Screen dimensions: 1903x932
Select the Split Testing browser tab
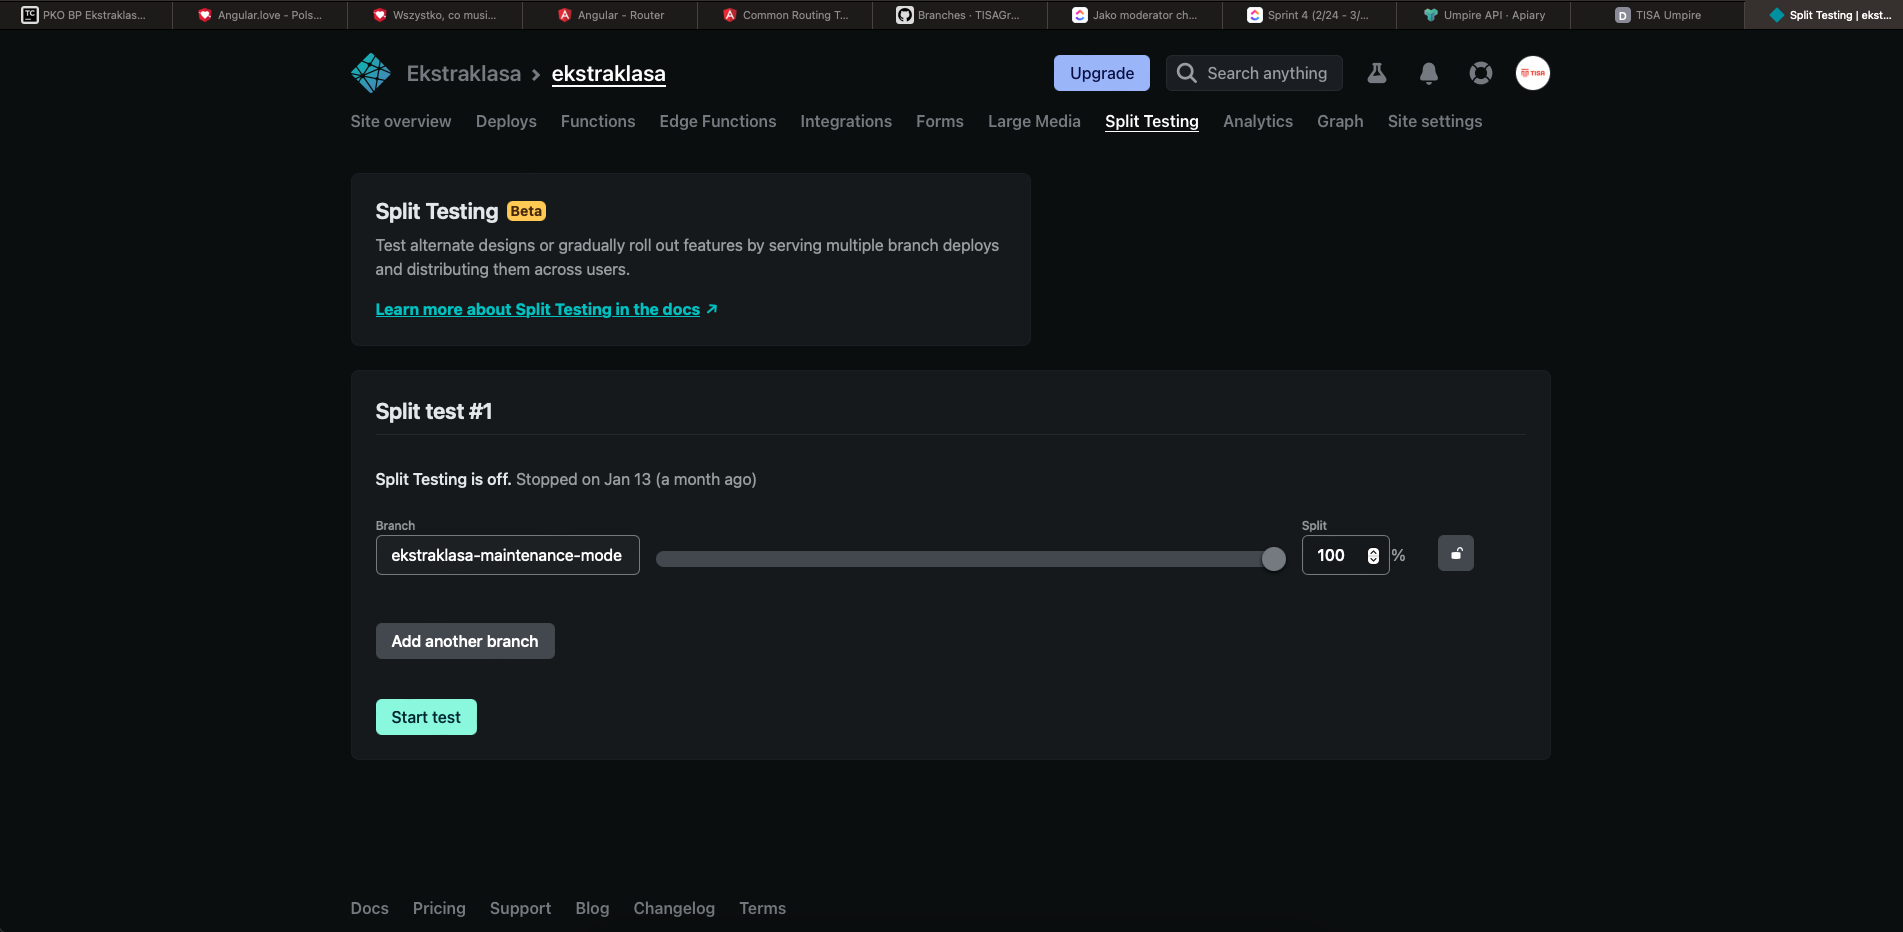(1826, 15)
